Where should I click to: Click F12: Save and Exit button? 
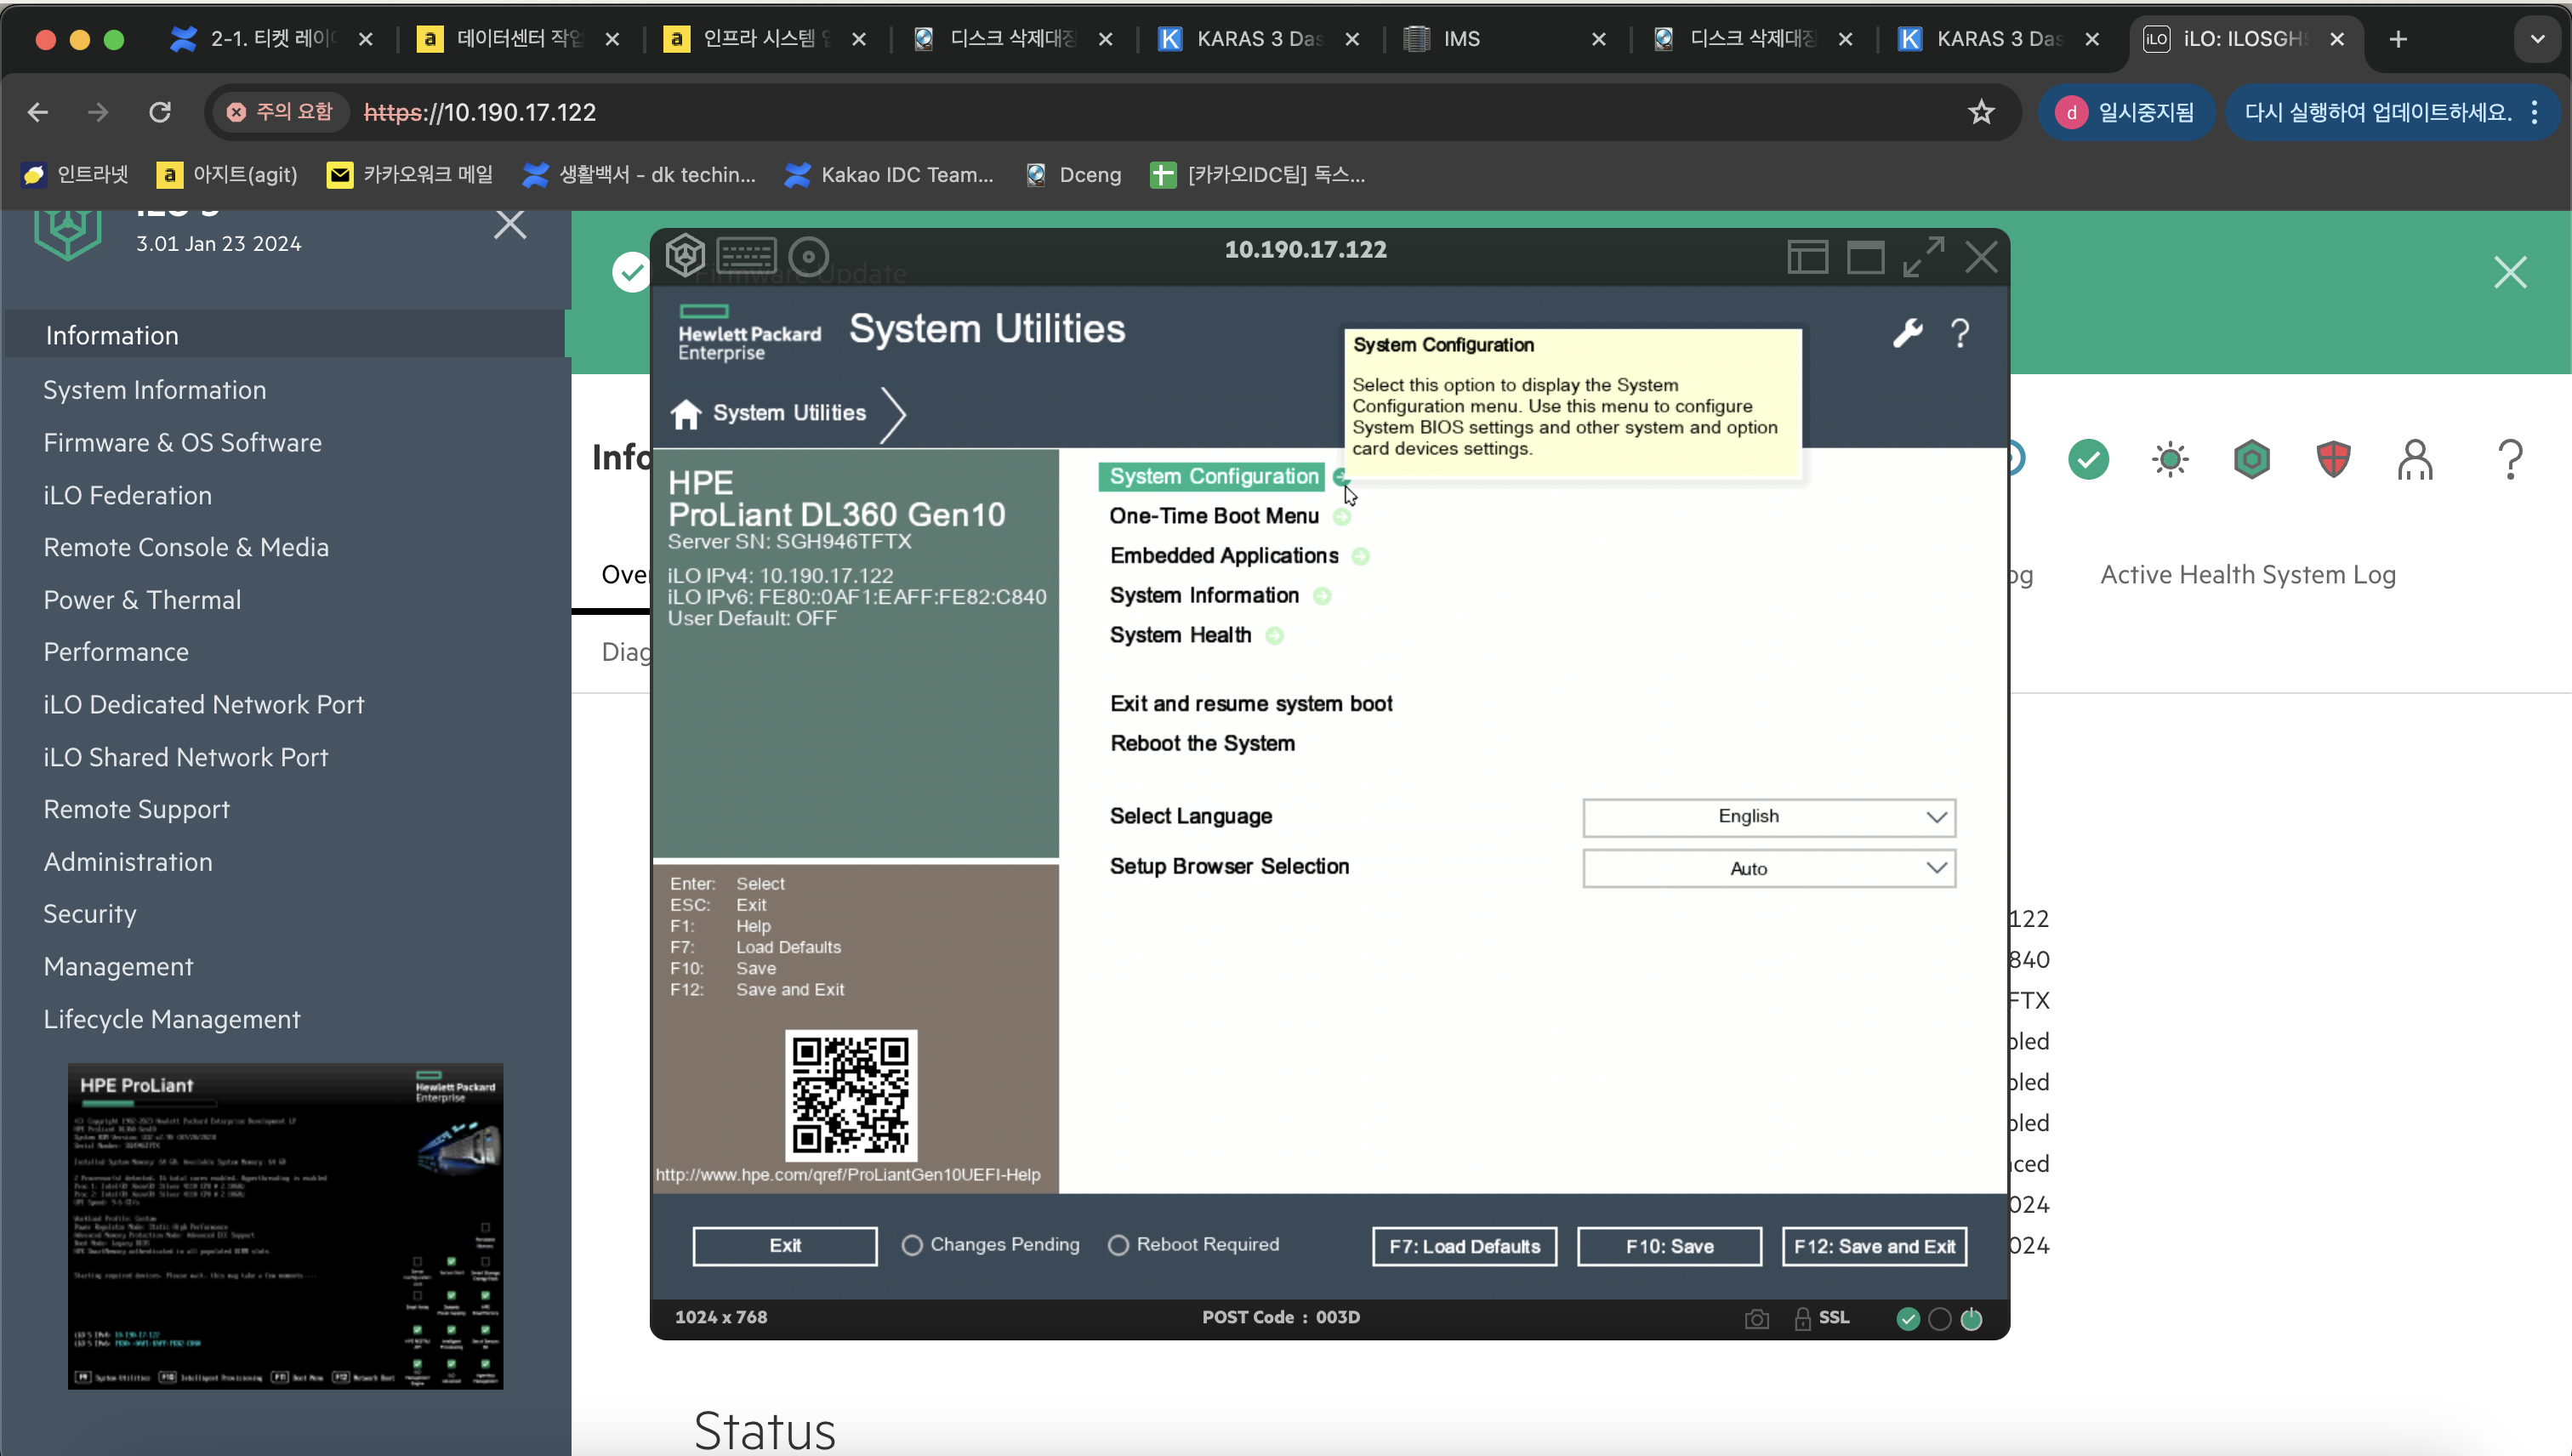(x=1874, y=1247)
